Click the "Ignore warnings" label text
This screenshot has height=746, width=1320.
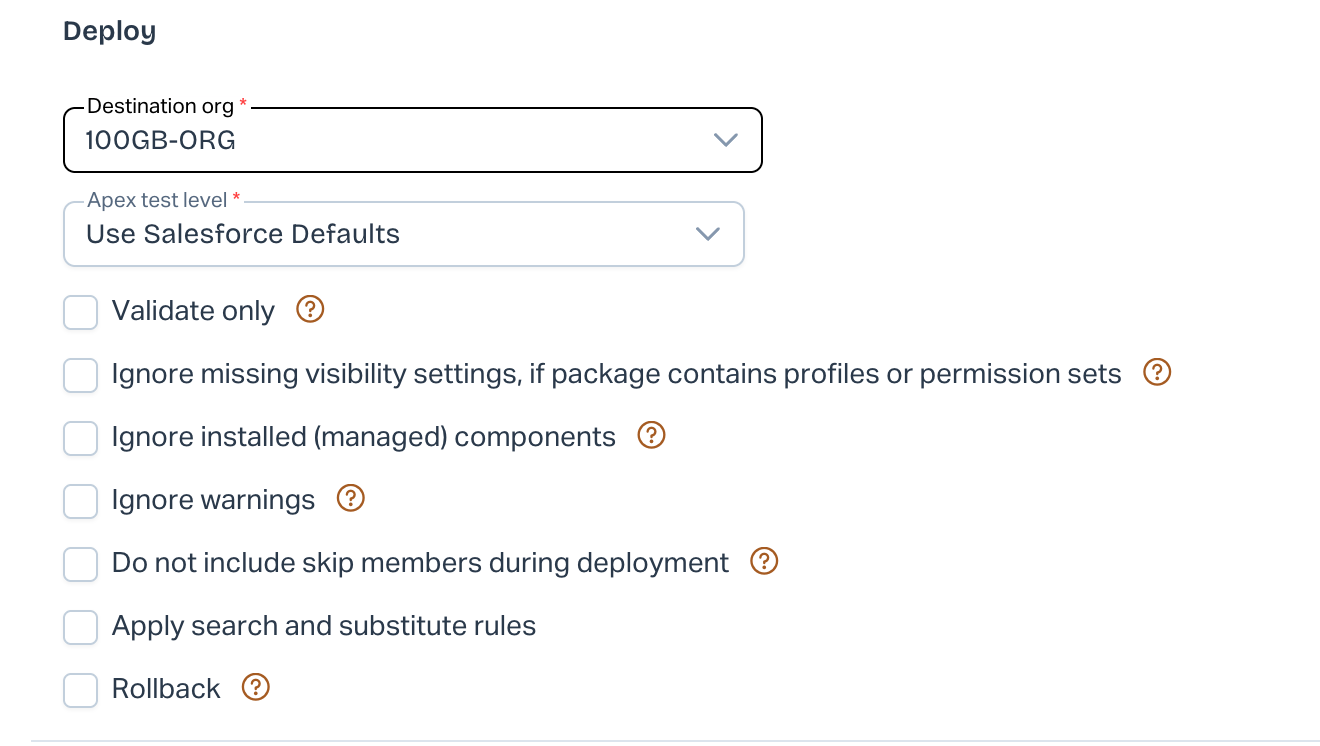[x=213, y=500]
